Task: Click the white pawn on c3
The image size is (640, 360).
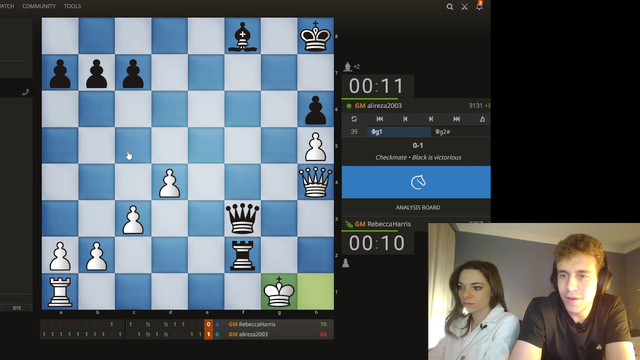Action: click(133, 220)
